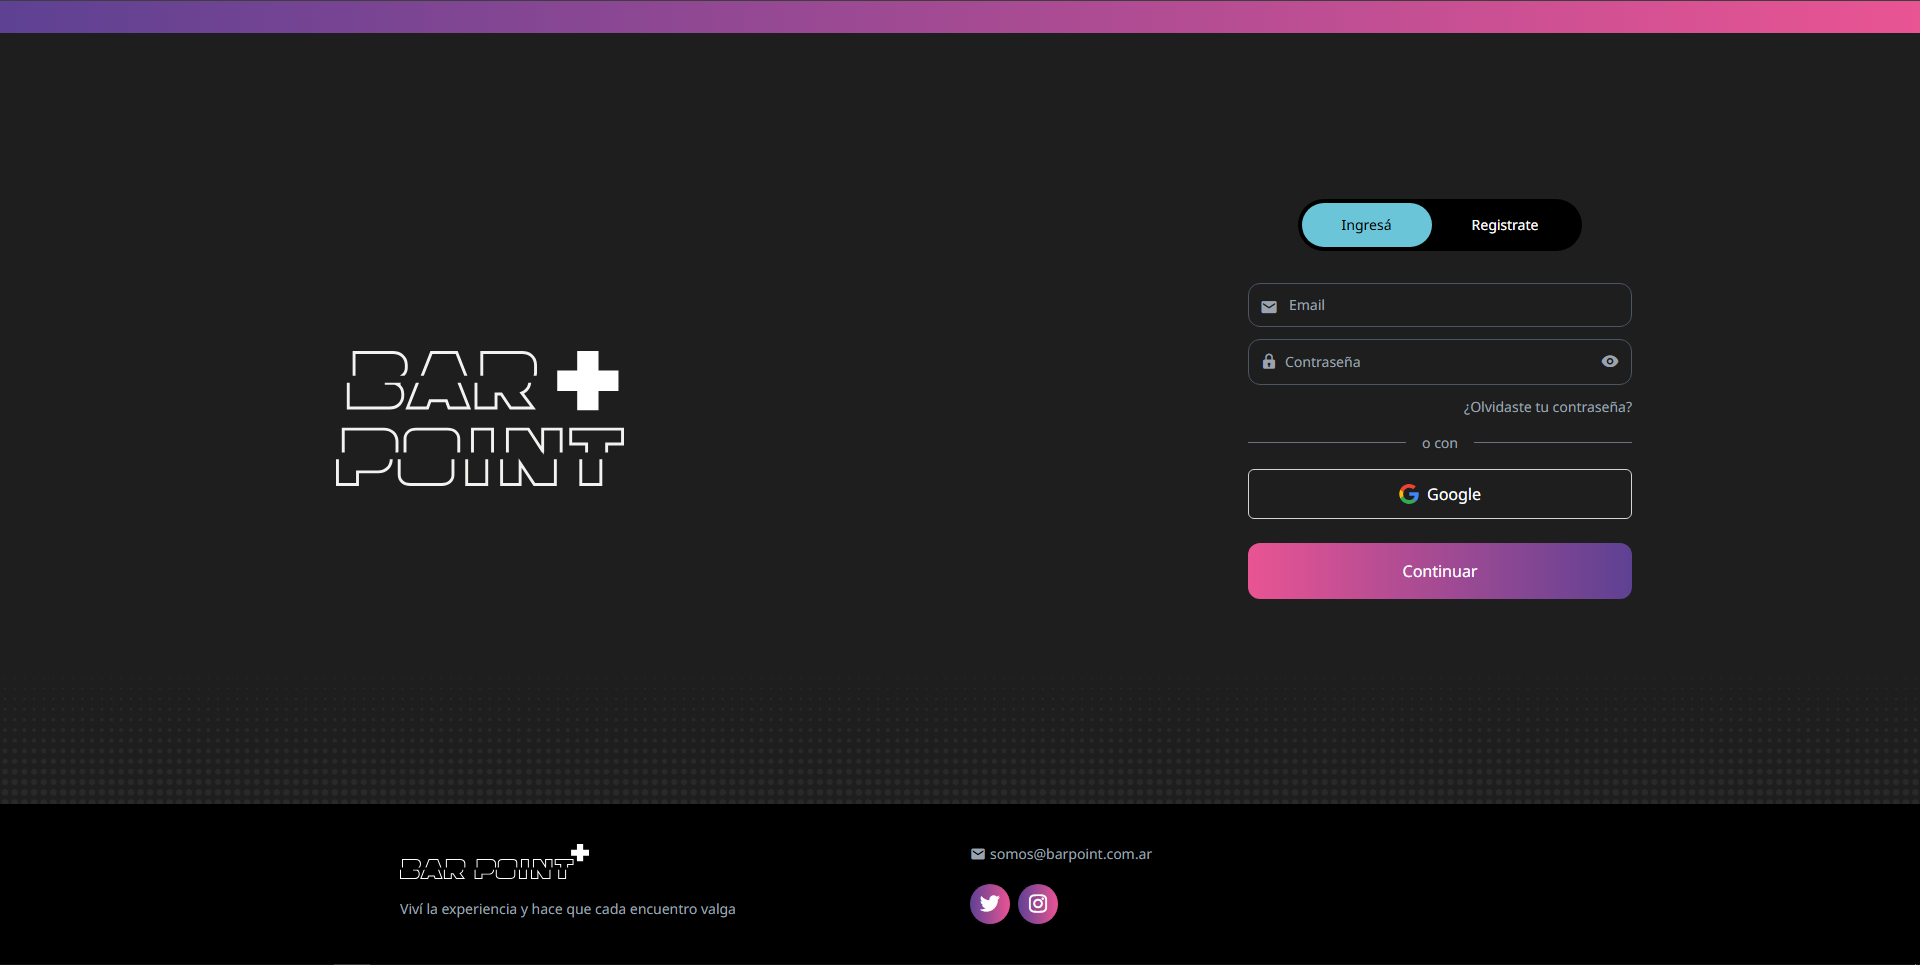Open the ¿Olvidaste tu contraseña? link
Image resolution: width=1920 pixels, height=965 pixels.
point(1547,407)
